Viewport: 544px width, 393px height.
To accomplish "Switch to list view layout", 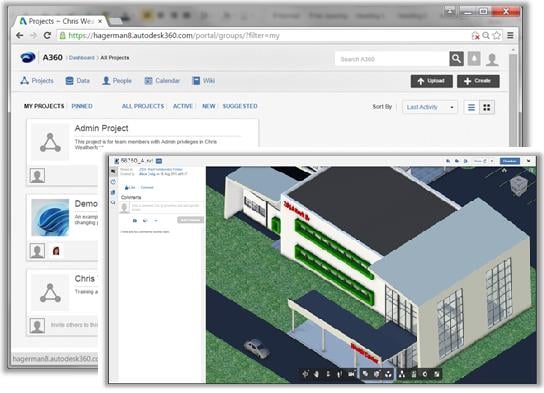I will (x=471, y=108).
